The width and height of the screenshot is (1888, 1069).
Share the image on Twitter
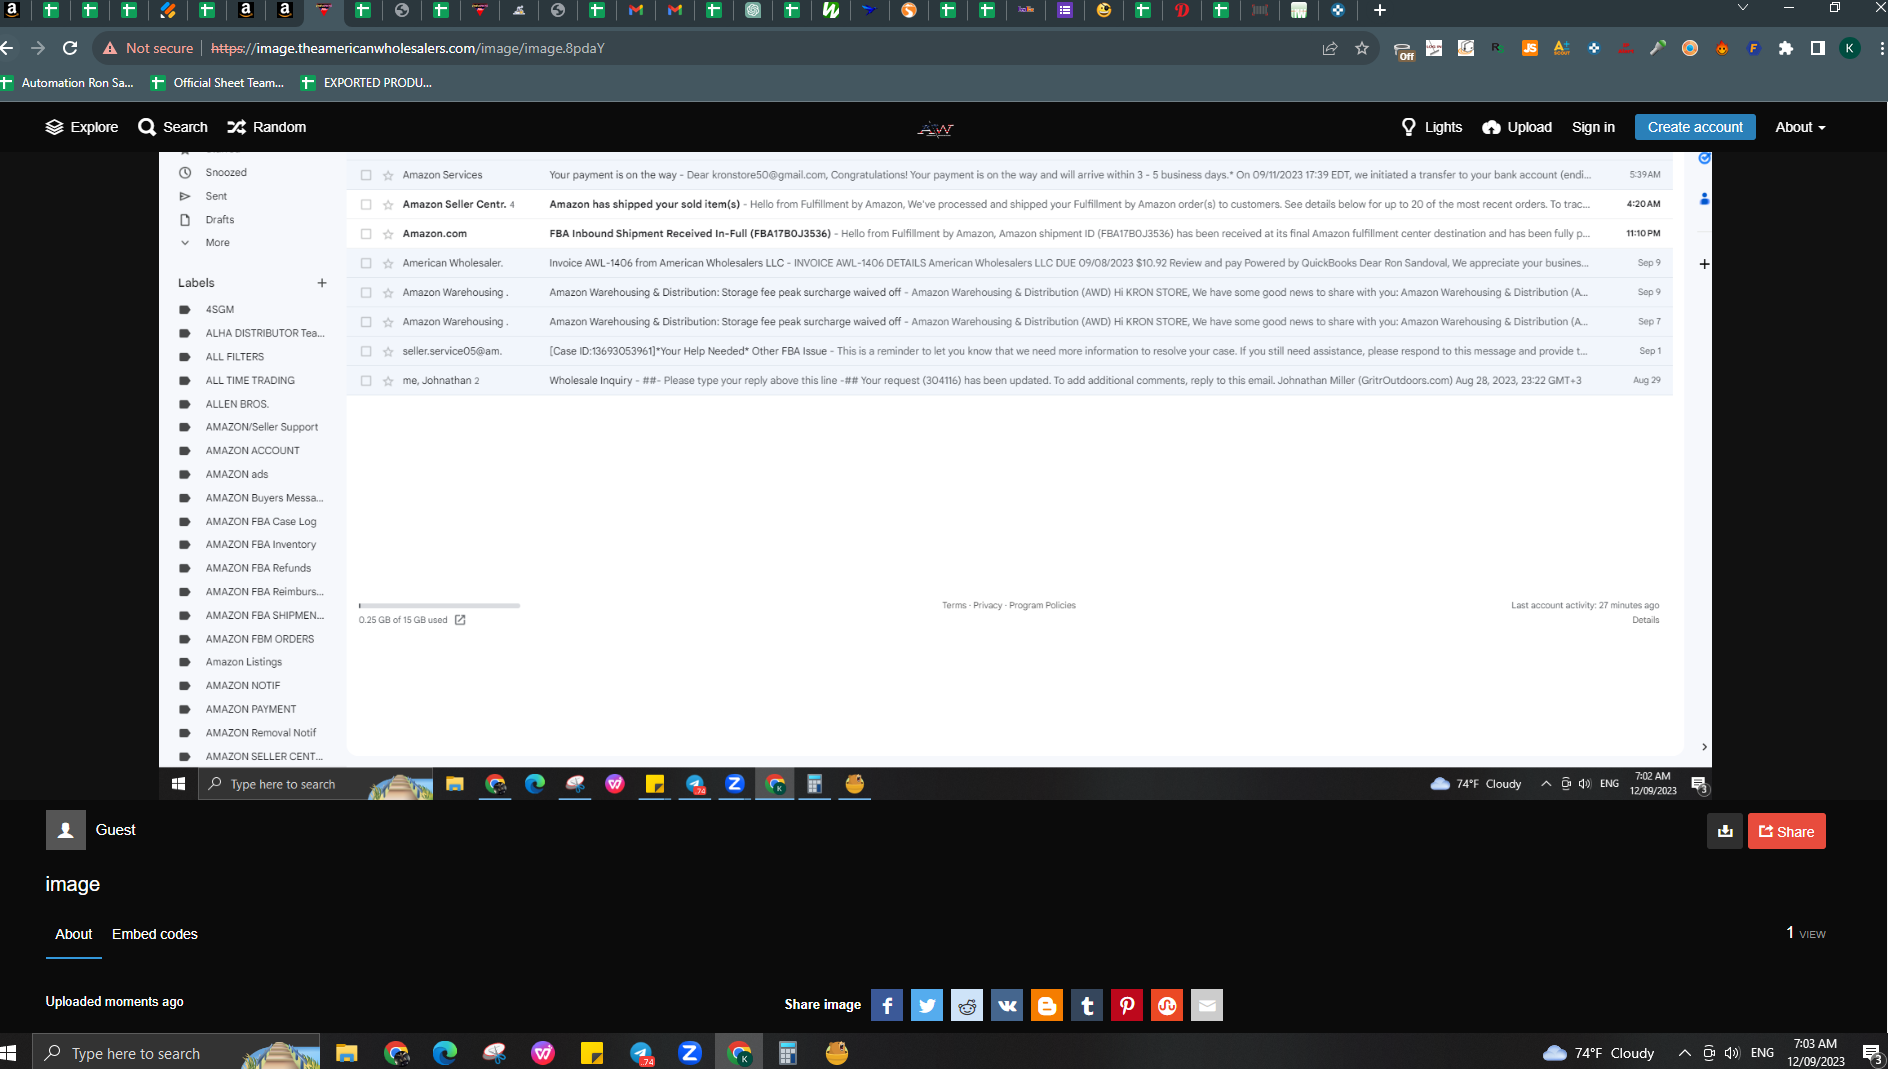click(927, 1005)
